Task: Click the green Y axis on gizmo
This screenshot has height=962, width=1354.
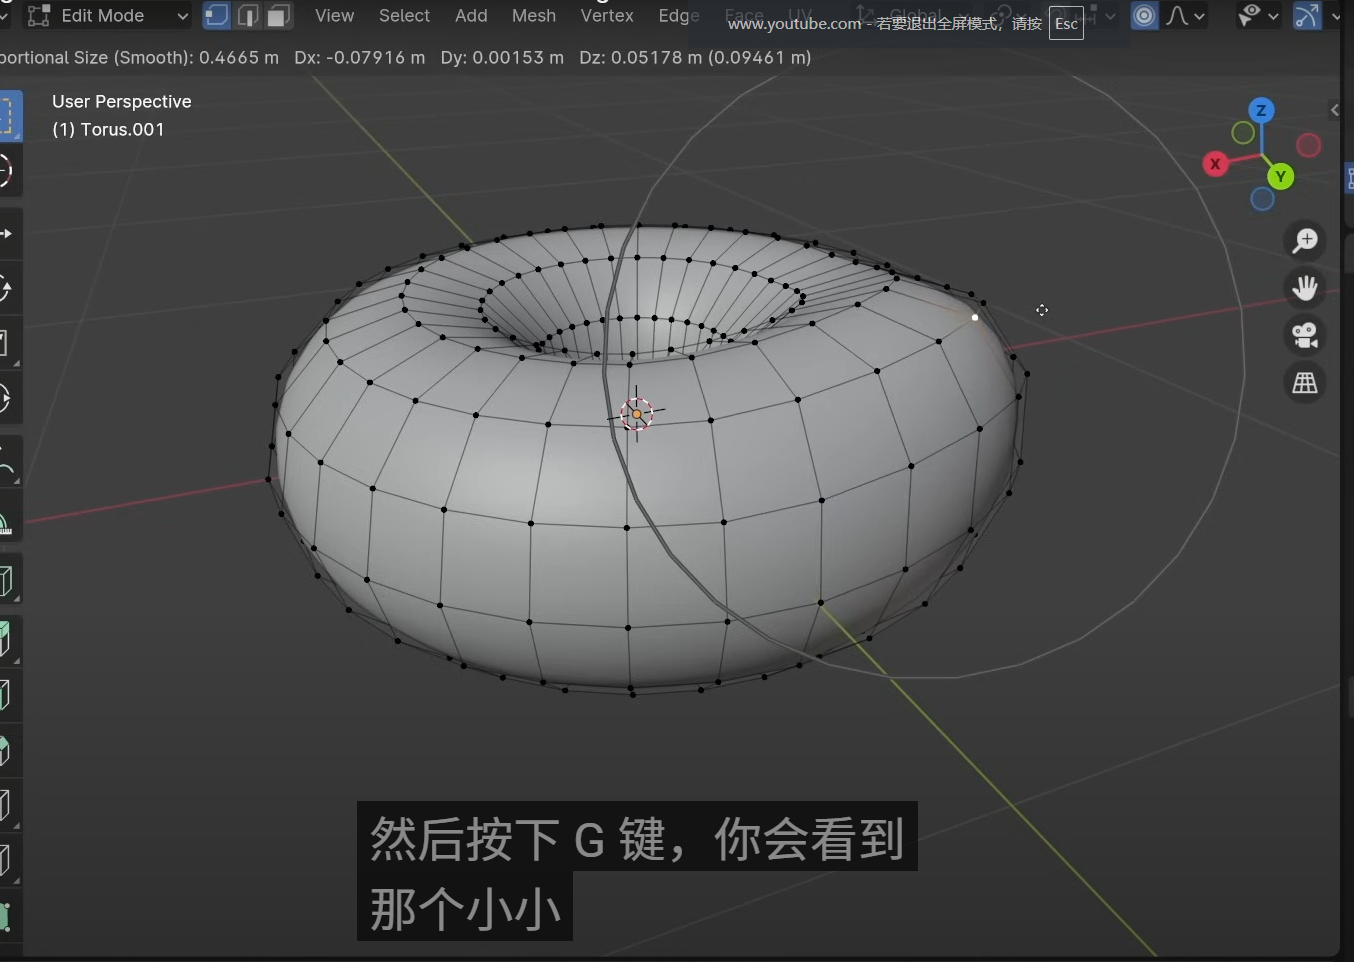Action: coord(1280,177)
